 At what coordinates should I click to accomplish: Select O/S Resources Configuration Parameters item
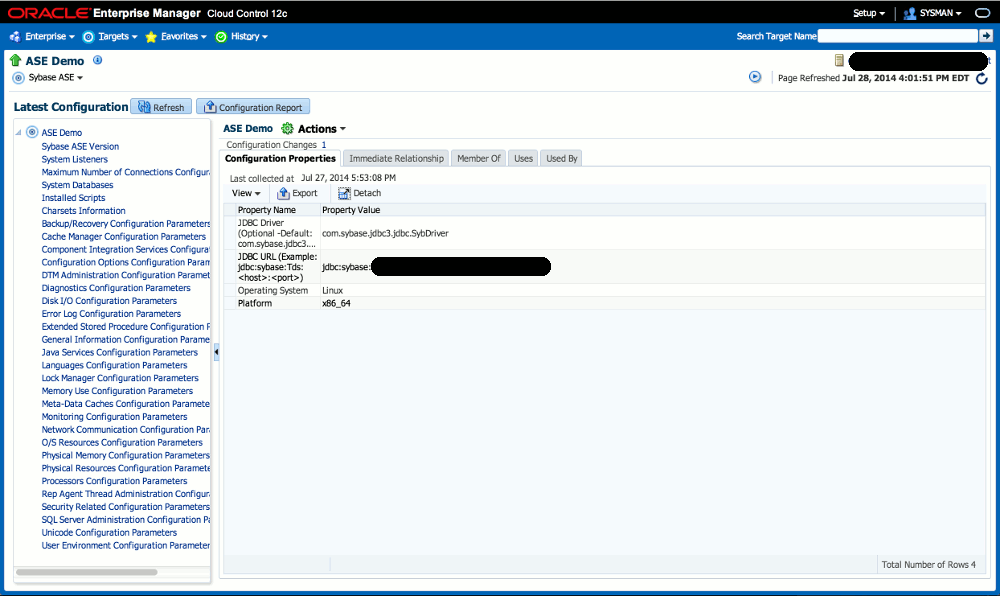tap(122, 442)
